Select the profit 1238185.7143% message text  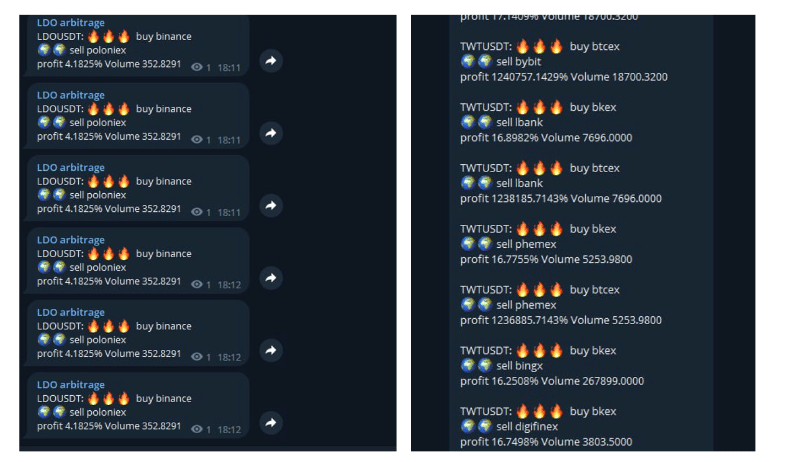click(561, 198)
